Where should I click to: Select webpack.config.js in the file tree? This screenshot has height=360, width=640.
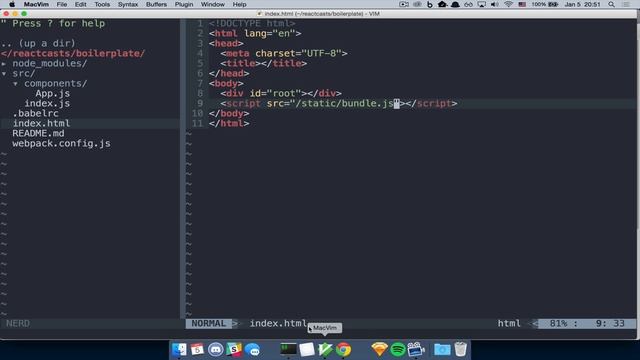[x=61, y=144]
